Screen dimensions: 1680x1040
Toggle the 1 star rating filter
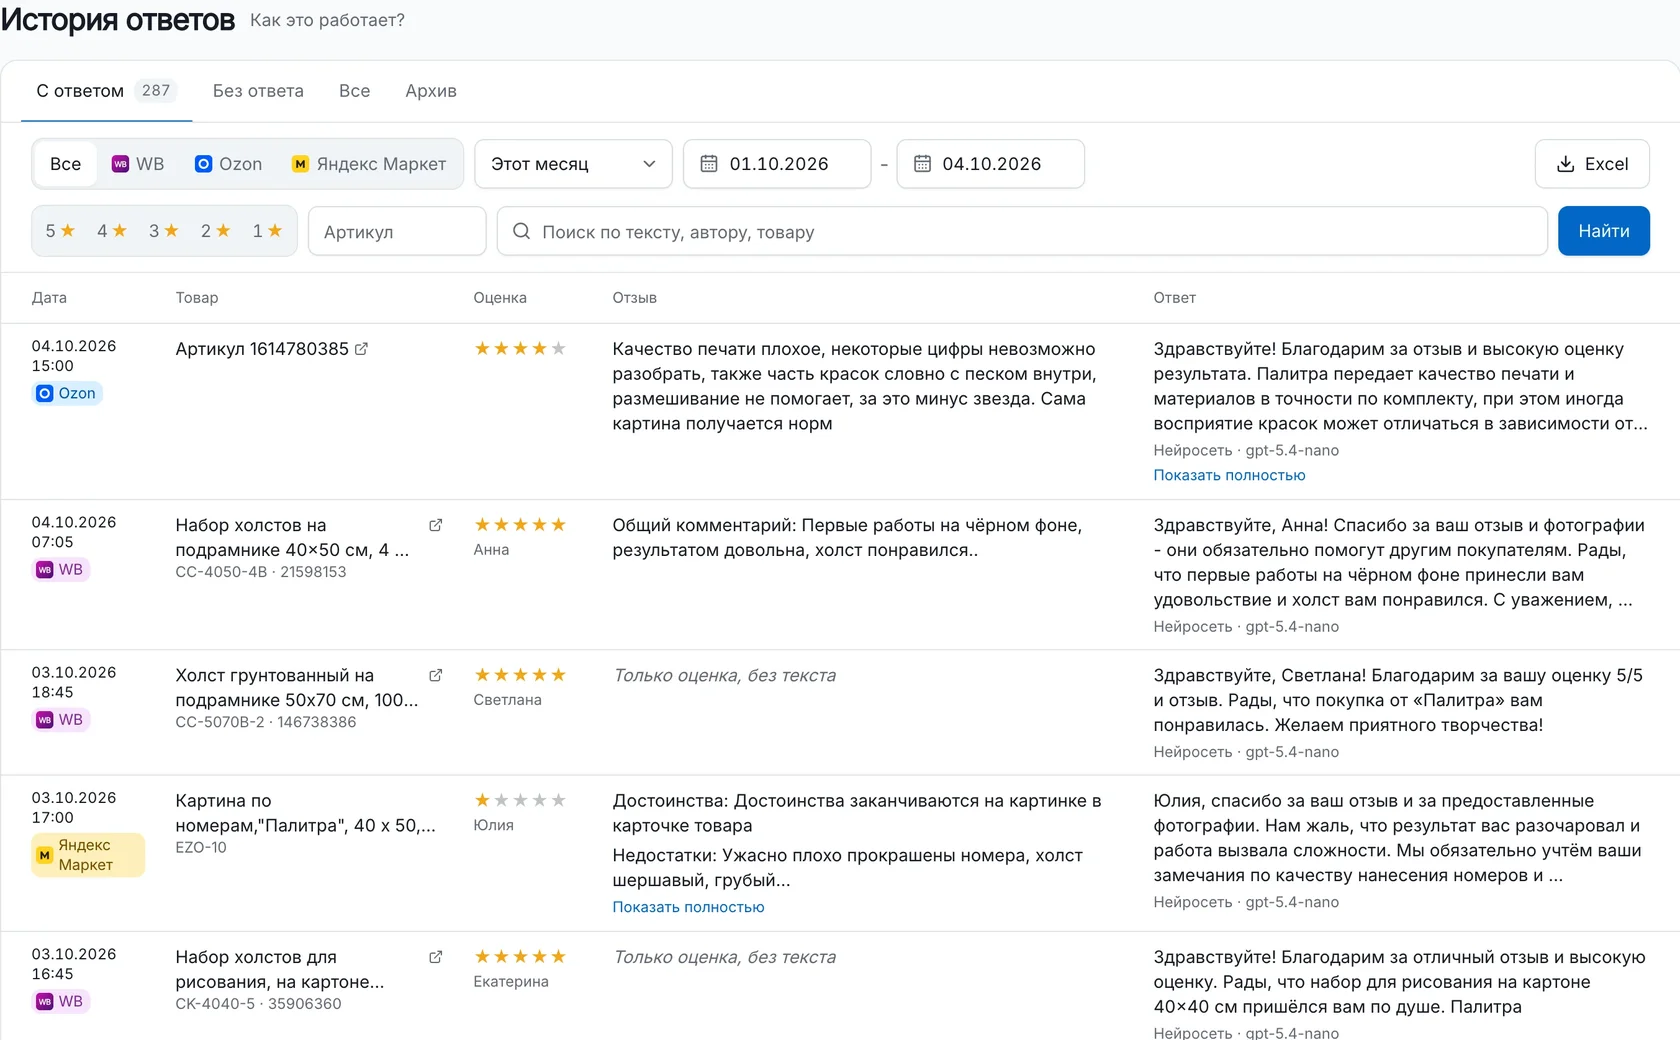coord(267,231)
